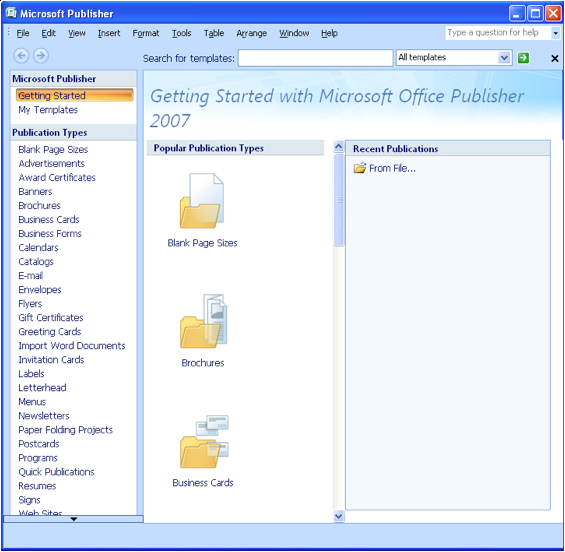Click the Type a question for help box
565x552 pixels.
point(498,33)
